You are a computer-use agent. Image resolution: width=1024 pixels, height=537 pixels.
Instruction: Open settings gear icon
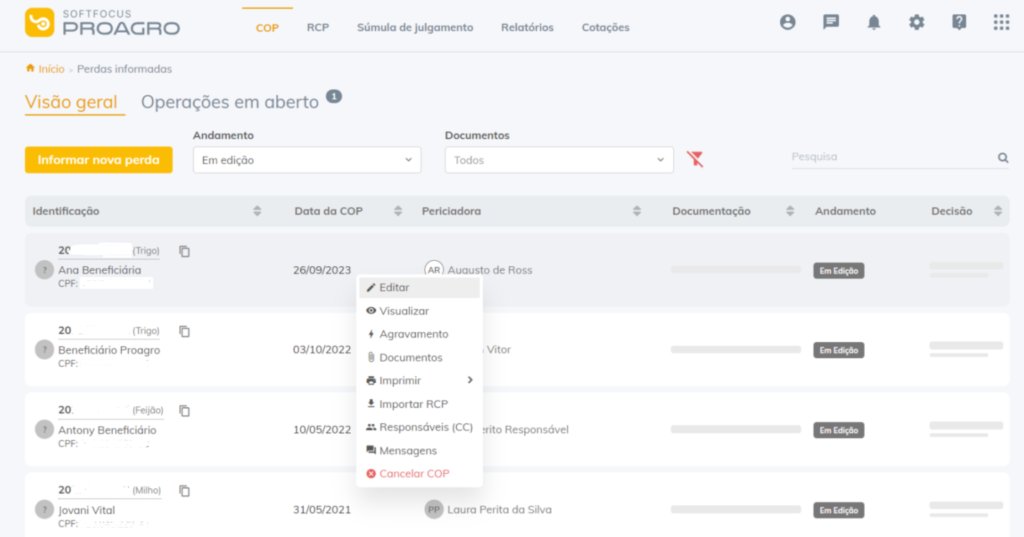click(916, 22)
